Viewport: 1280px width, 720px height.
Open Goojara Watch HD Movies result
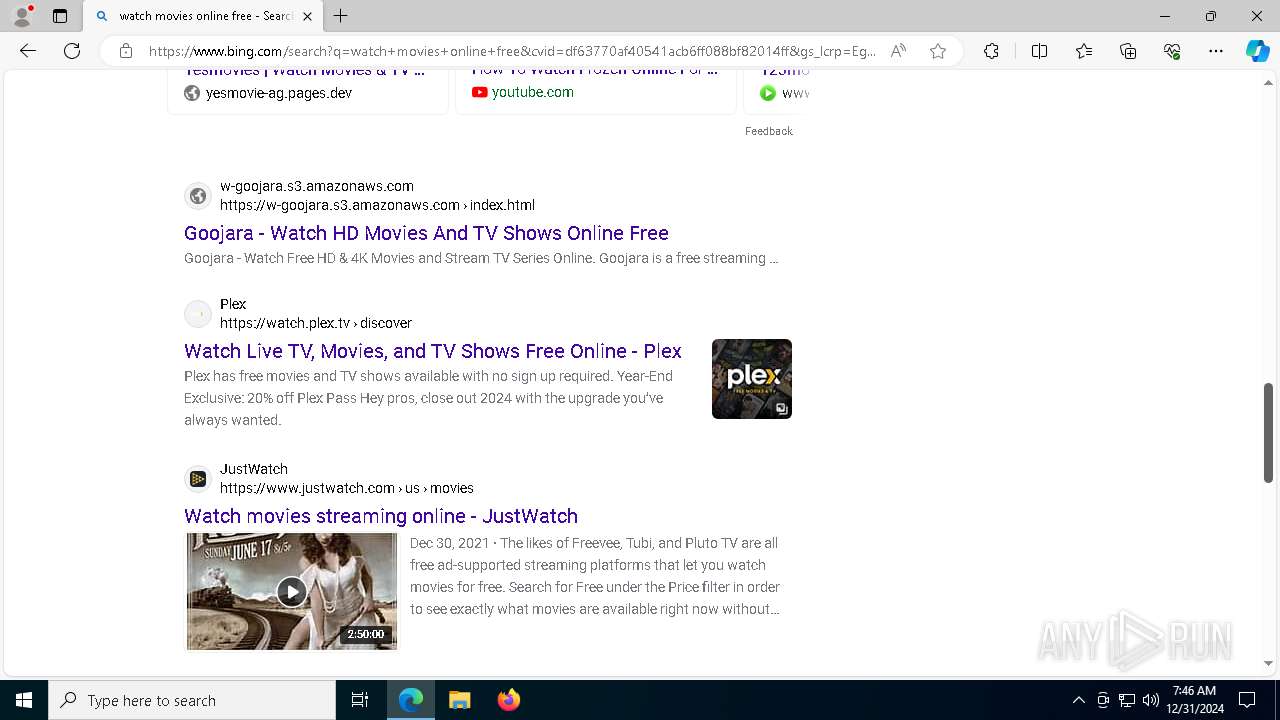pyautogui.click(x=426, y=233)
